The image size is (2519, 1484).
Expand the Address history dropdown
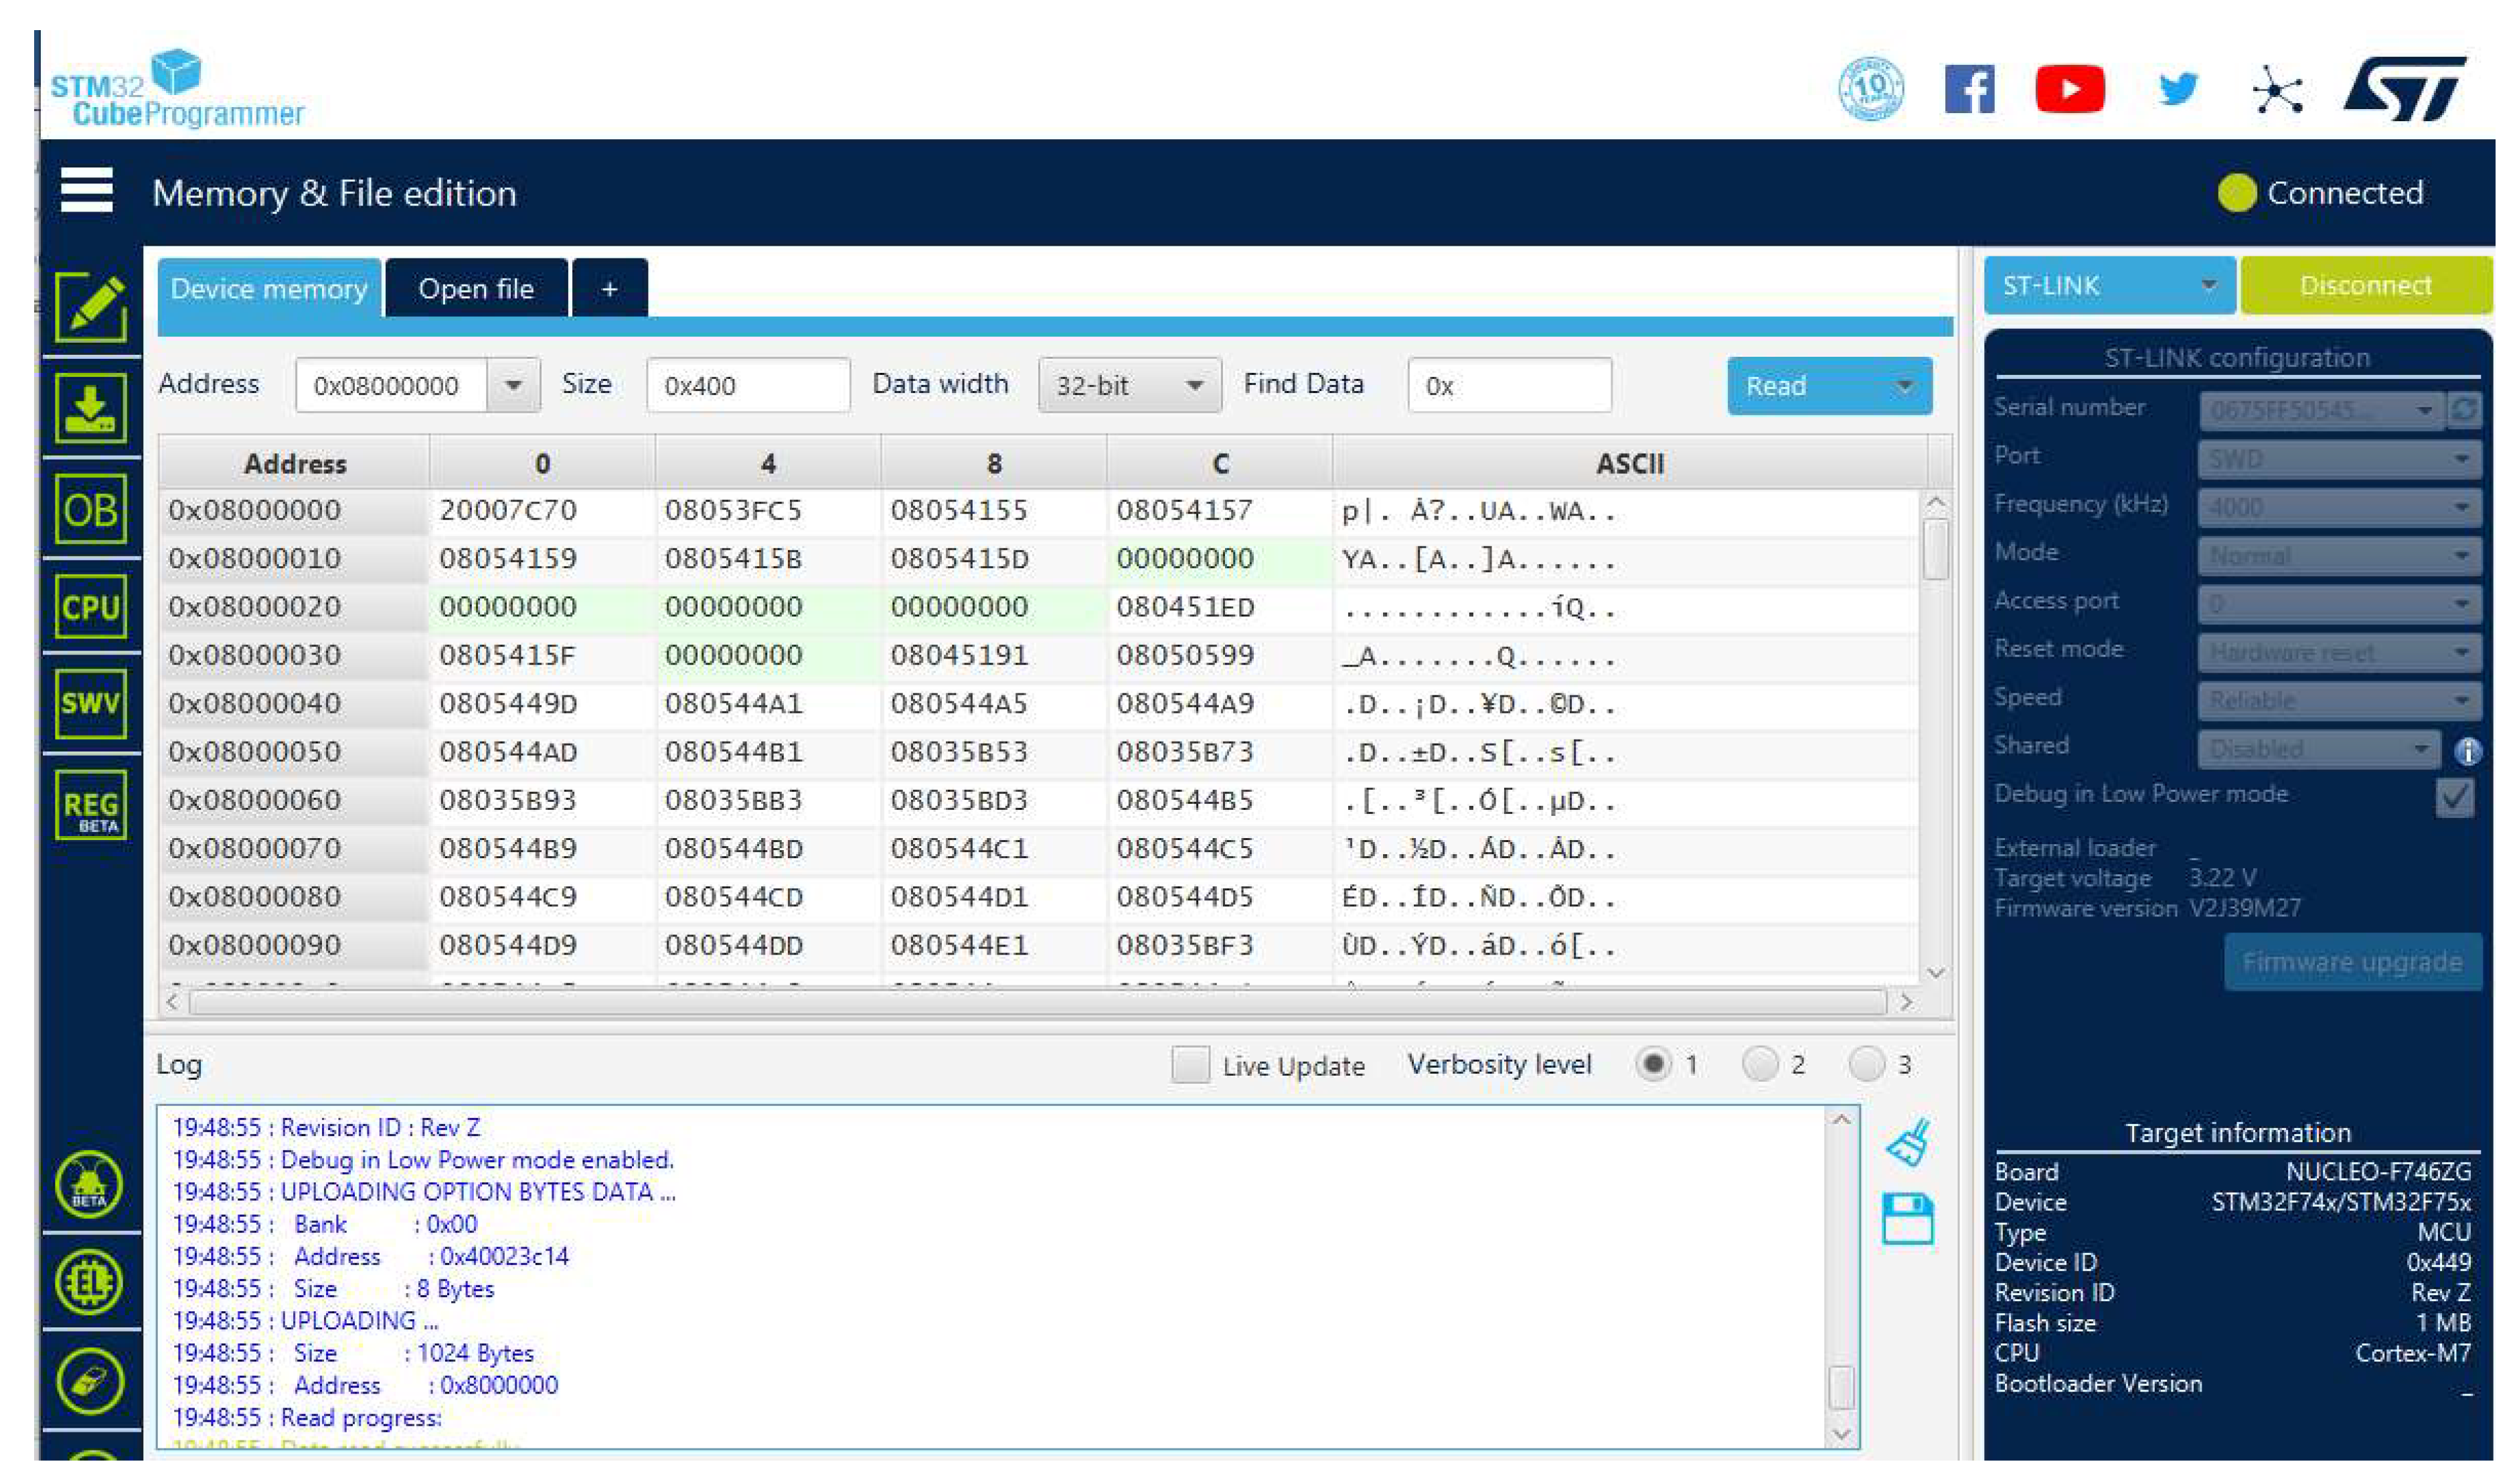(x=515, y=386)
